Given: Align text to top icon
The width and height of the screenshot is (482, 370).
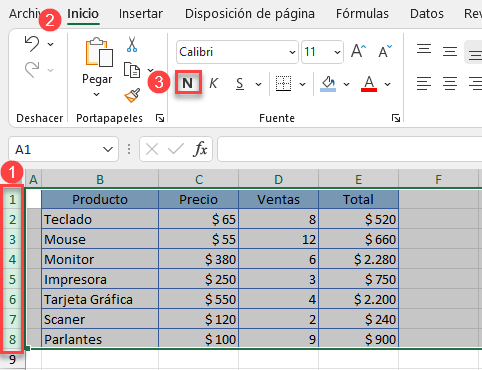Looking at the screenshot, I should tap(424, 49).
